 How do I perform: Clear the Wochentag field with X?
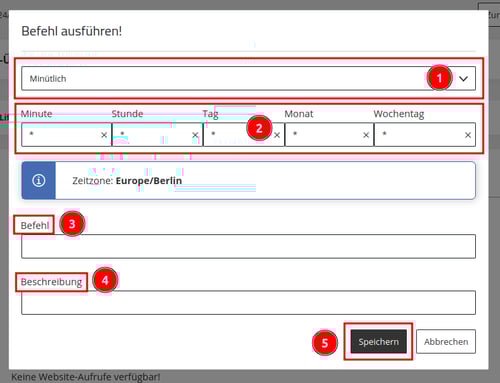tap(468, 135)
